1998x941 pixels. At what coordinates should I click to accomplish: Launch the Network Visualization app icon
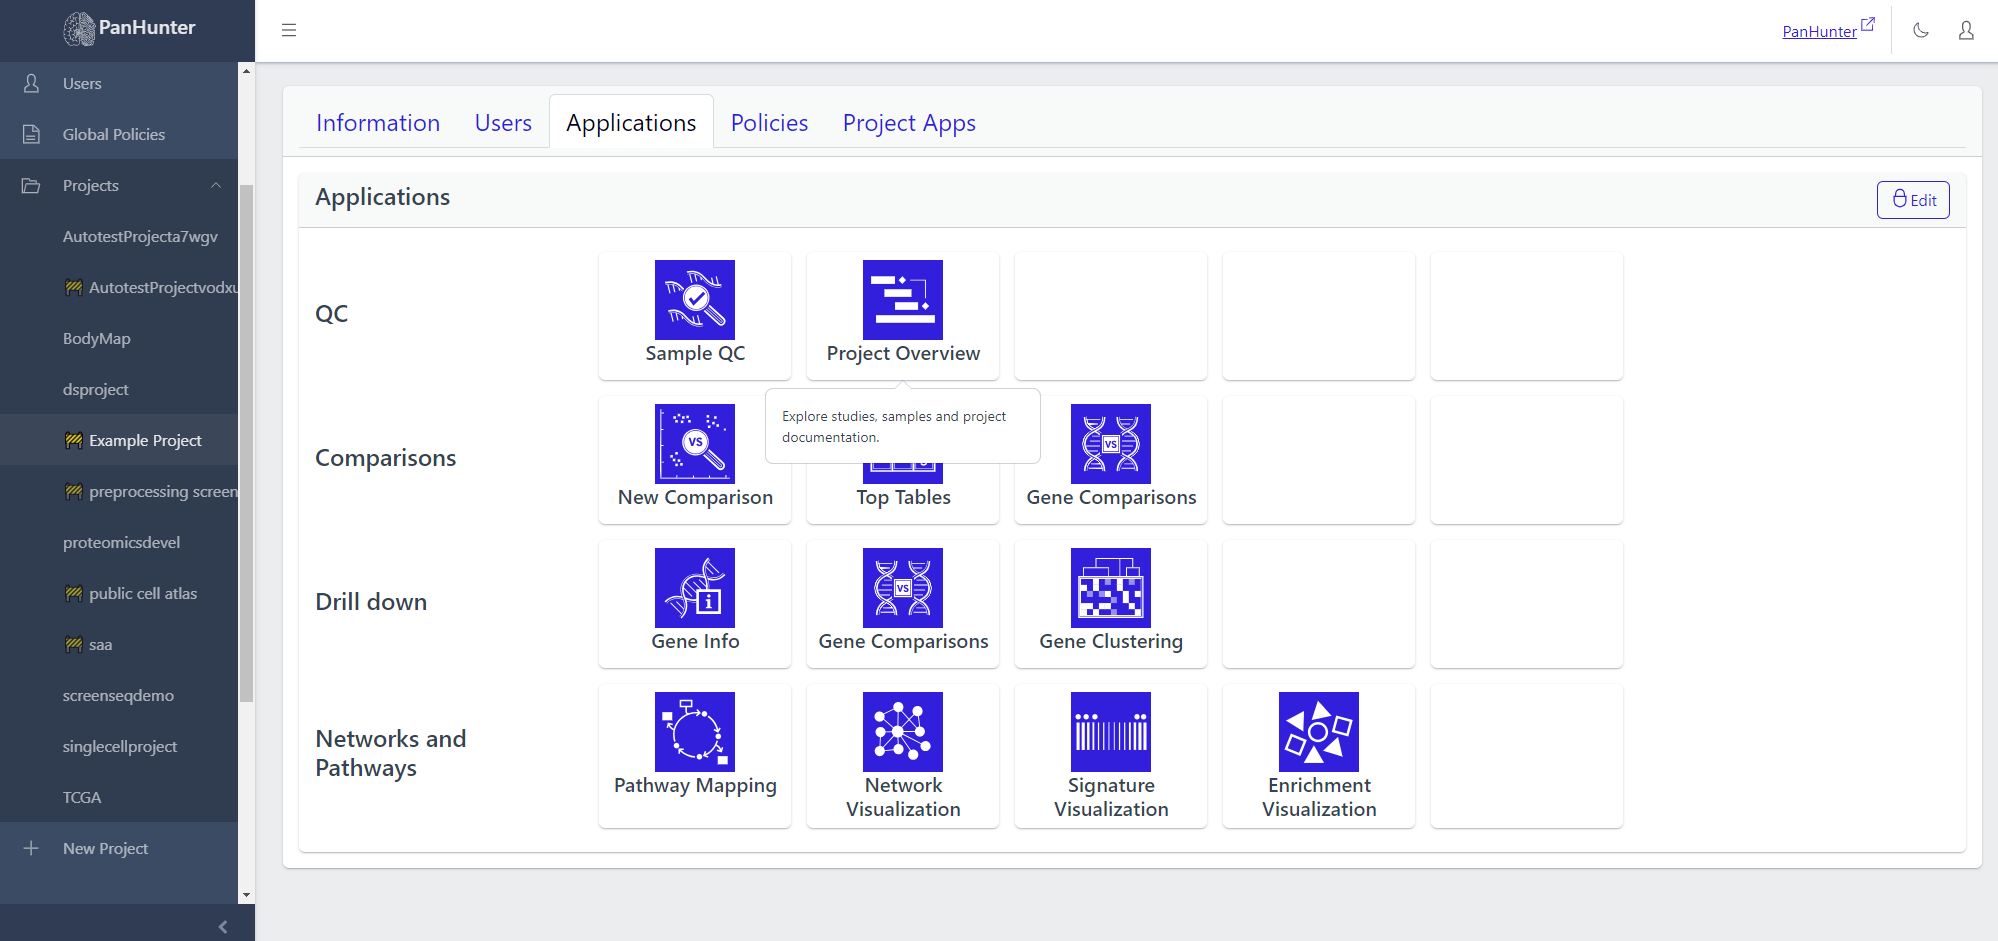902,732
